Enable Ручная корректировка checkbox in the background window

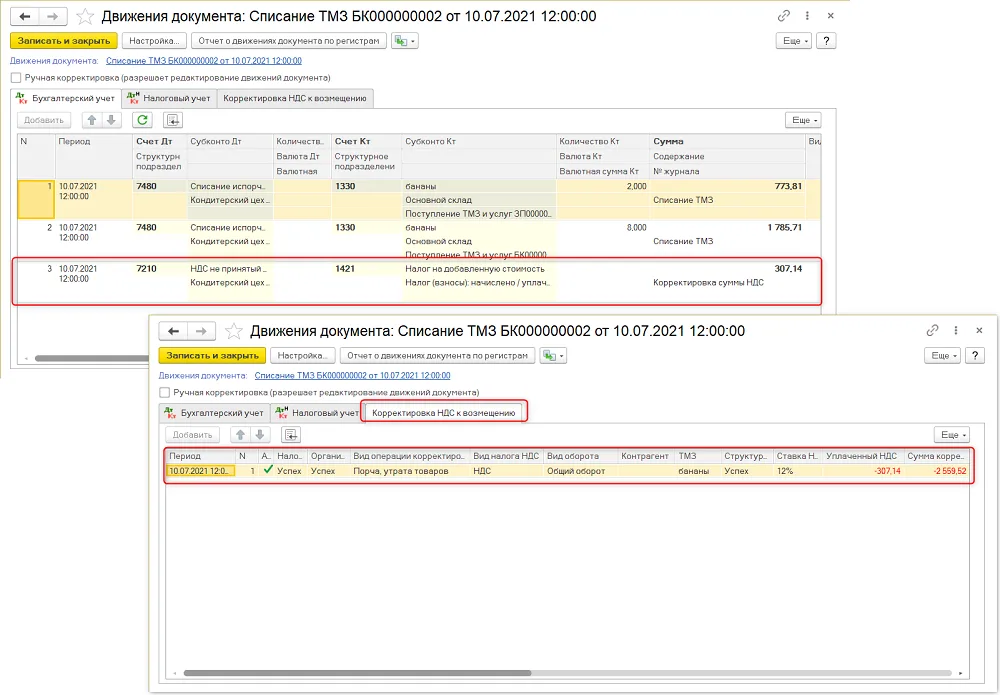(x=16, y=78)
